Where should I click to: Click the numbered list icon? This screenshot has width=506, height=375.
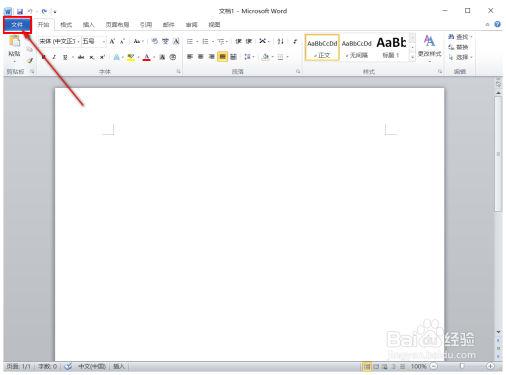(205, 41)
